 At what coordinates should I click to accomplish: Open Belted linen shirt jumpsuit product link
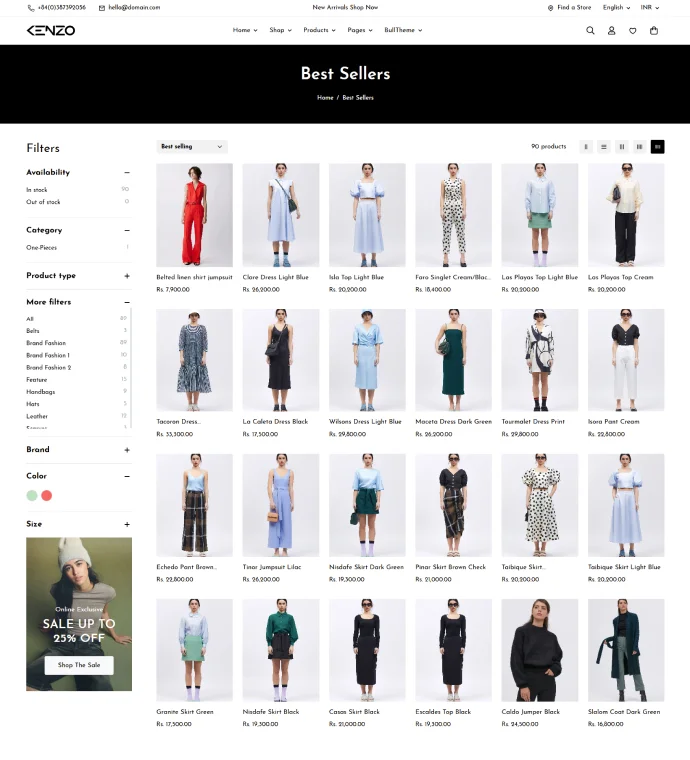(x=194, y=277)
